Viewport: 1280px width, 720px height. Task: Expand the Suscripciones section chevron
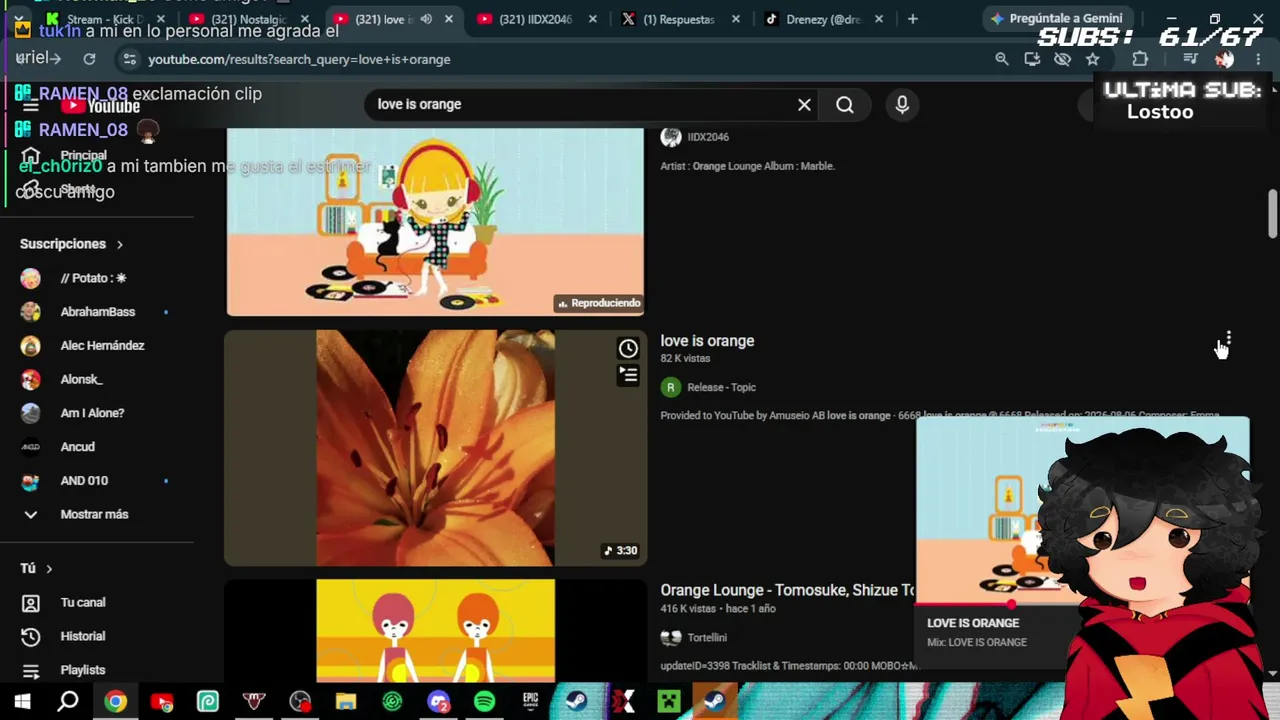pos(120,244)
